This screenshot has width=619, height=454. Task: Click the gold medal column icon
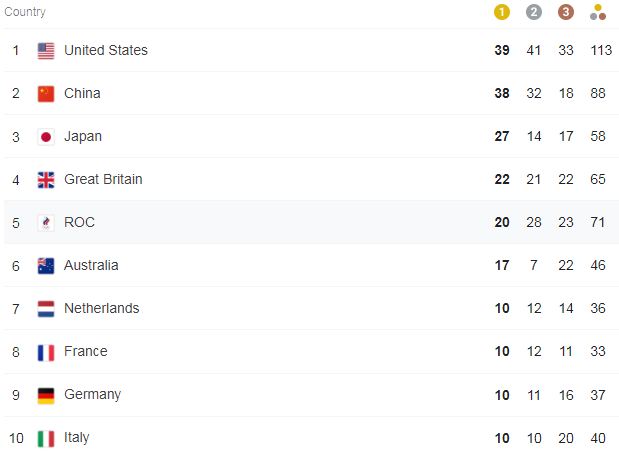(x=502, y=12)
